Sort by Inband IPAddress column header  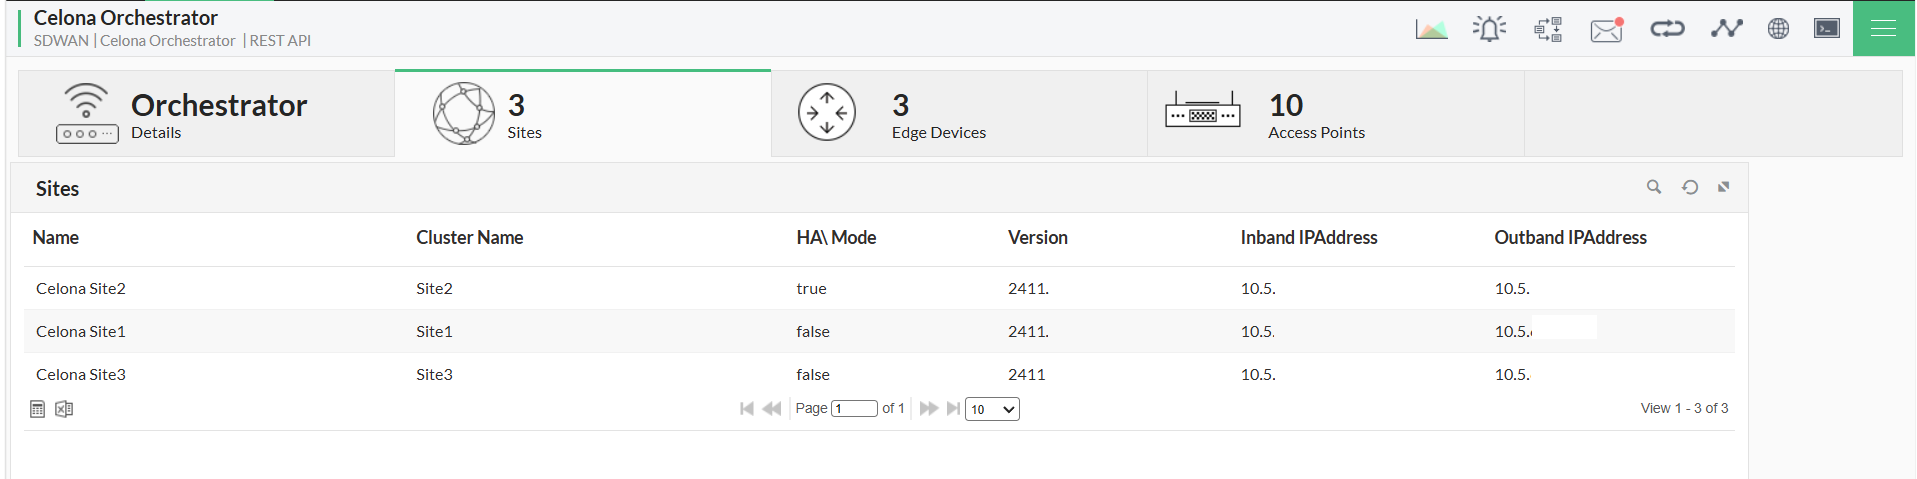[x=1309, y=237]
